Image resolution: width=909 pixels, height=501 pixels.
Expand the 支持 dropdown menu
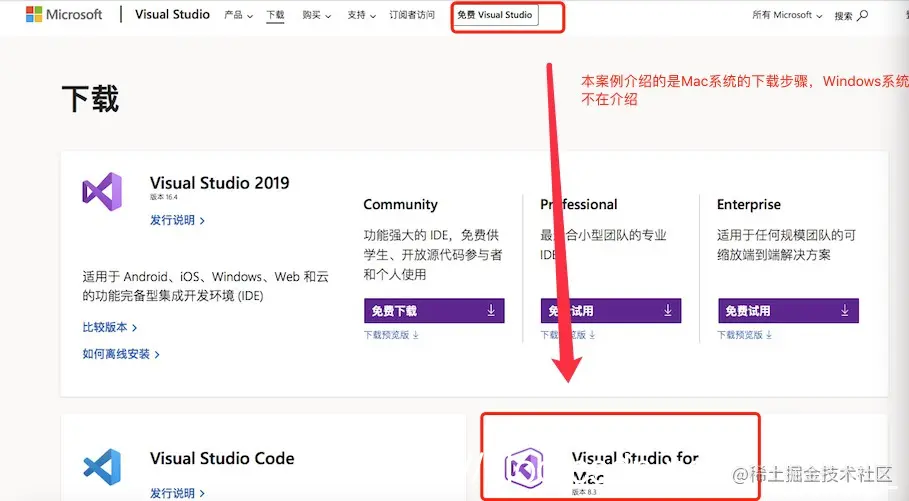coord(362,15)
